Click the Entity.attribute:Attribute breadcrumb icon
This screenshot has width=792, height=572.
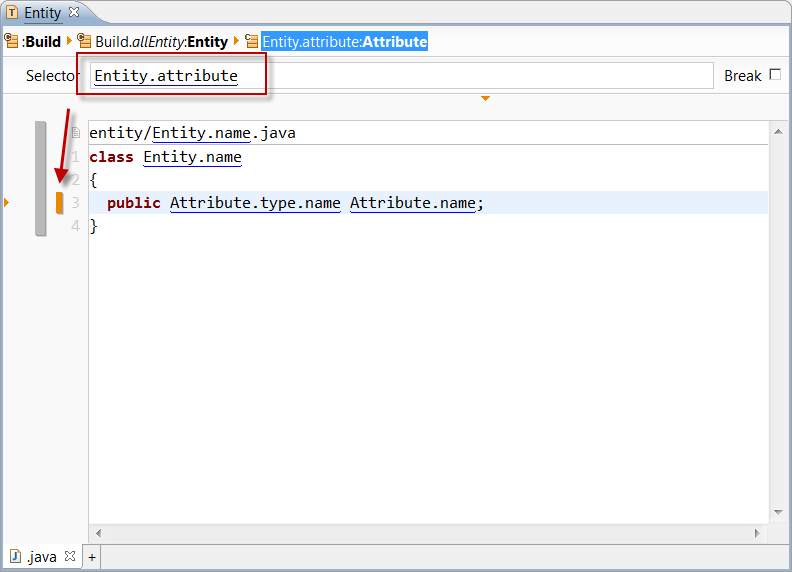252,42
